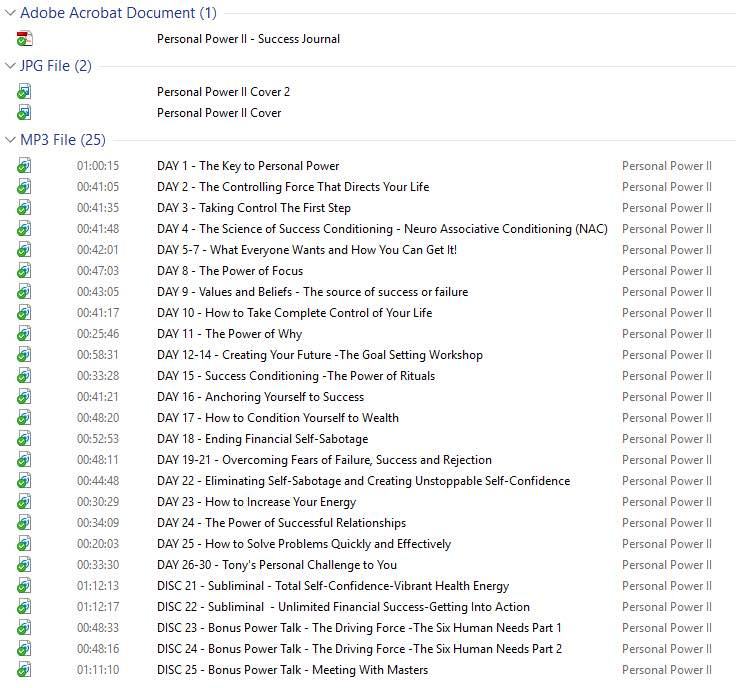Screen dimensions: 736x688
Task: Select 'DAY 25 - How to Solve Problems' title
Action: [x=304, y=544]
